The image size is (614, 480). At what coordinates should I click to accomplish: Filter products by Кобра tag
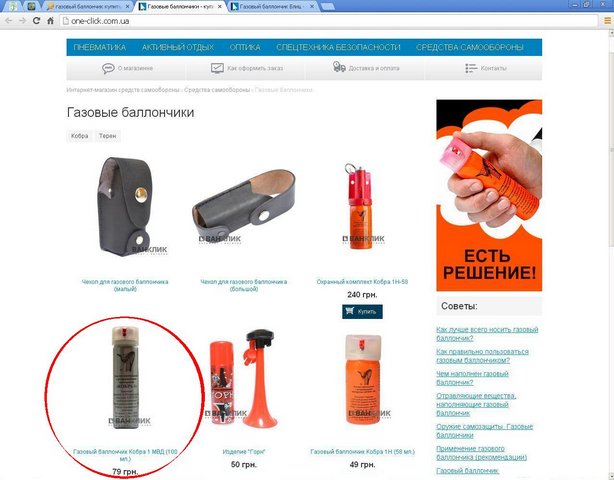(x=79, y=136)
